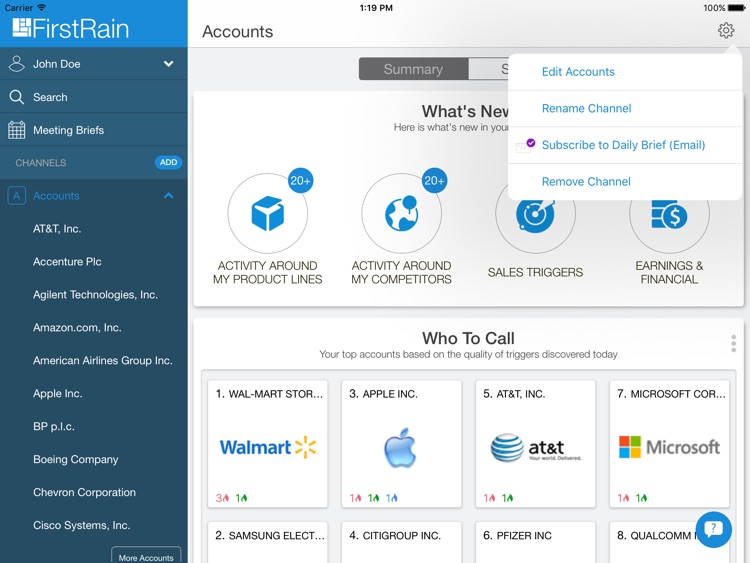Open the Meeting Briefs calendar icon

coord(16,130)
